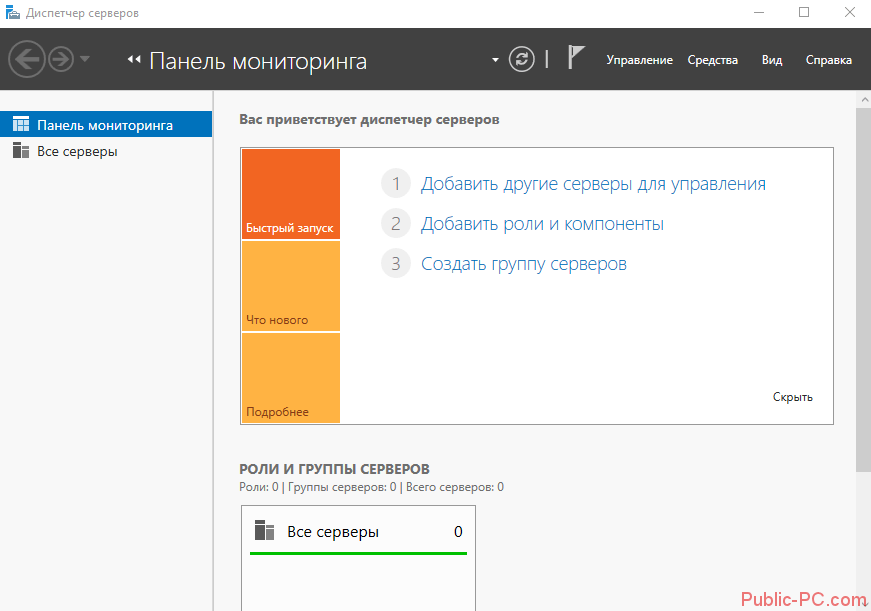Click the refresh dashboard icon
The image size is (871, 611).
pos(522,59)
